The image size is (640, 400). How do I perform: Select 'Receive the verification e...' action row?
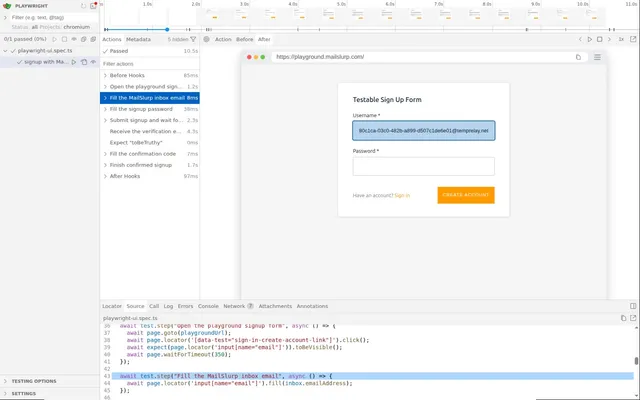pos(149,131)
